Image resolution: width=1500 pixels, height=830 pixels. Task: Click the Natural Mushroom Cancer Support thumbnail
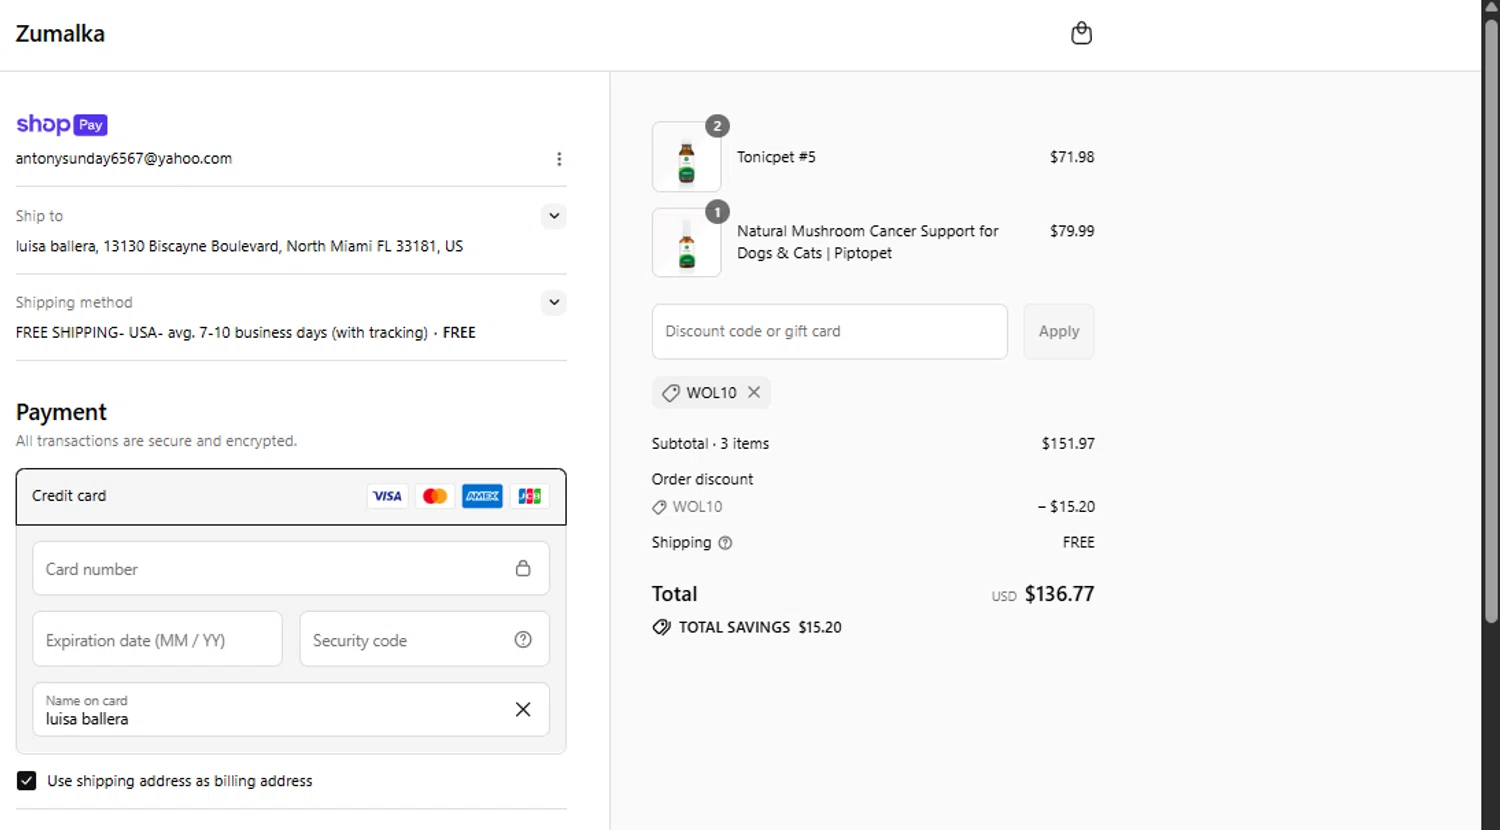(687, 243)
